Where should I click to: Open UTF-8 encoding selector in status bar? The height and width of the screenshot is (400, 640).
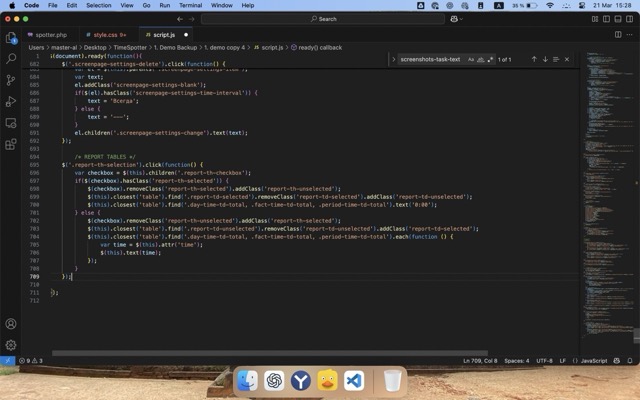point(544,360)
